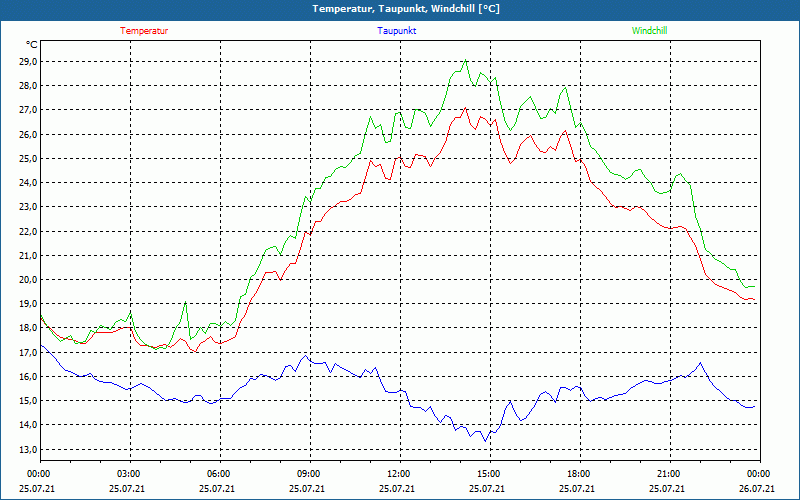800x500 pixels.
Task: Click the 15:00 time axis label
Action: click(x=490, y=474)
